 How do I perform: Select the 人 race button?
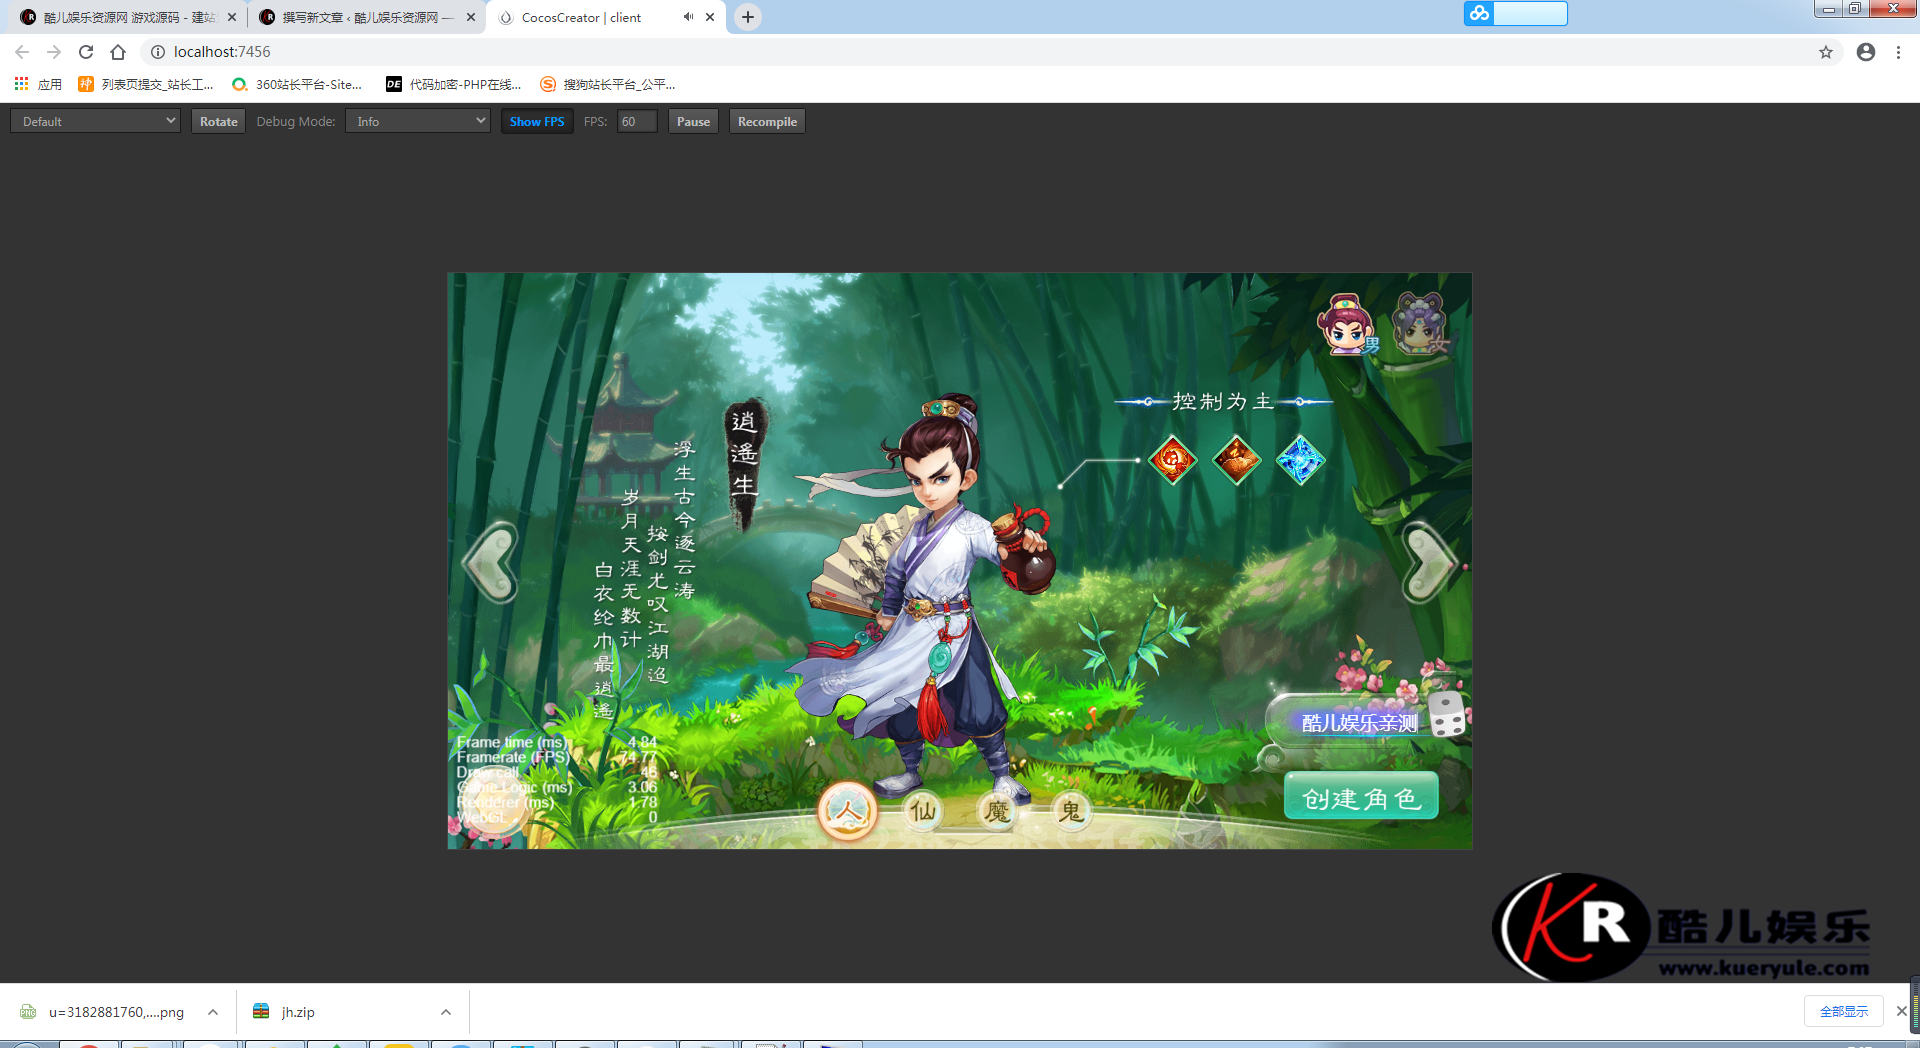(x=847, y=811)
